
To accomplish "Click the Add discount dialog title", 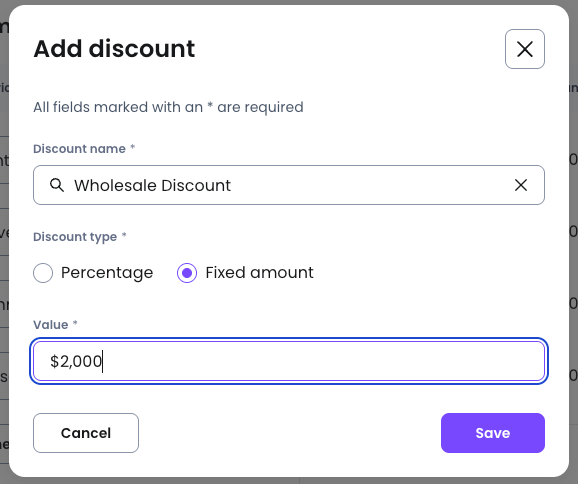I will pyautogui.click(x=114, y=49).
